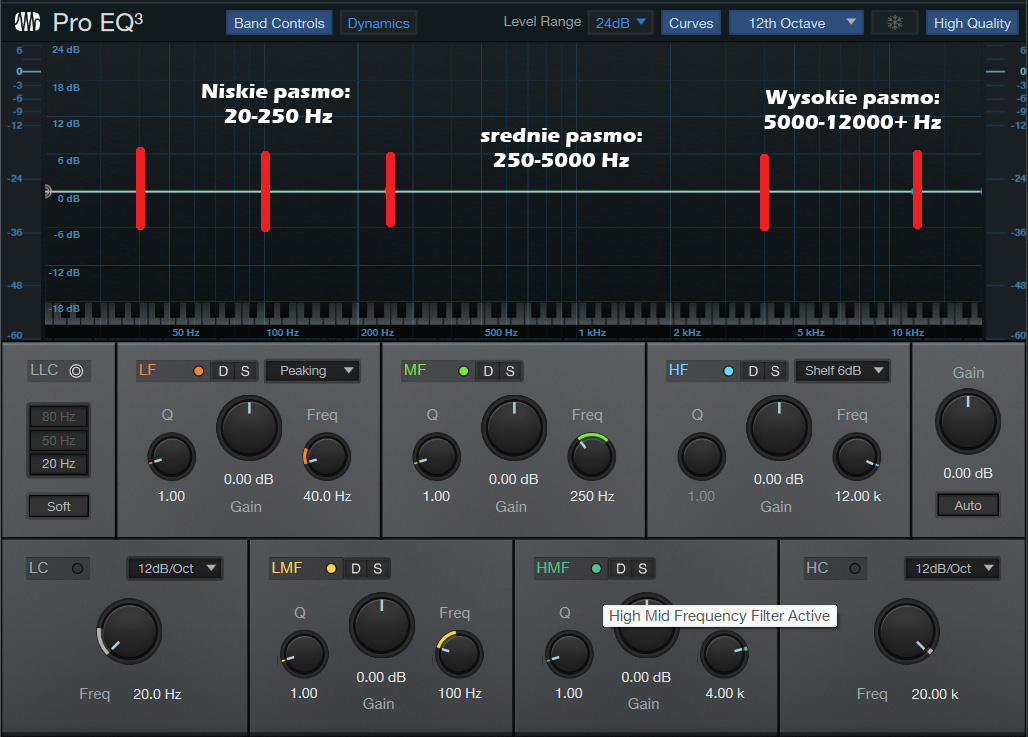This screenshot has width=1028, height=737.
Task: Switch to the Dynamics tab
Action: coord(378,23)
